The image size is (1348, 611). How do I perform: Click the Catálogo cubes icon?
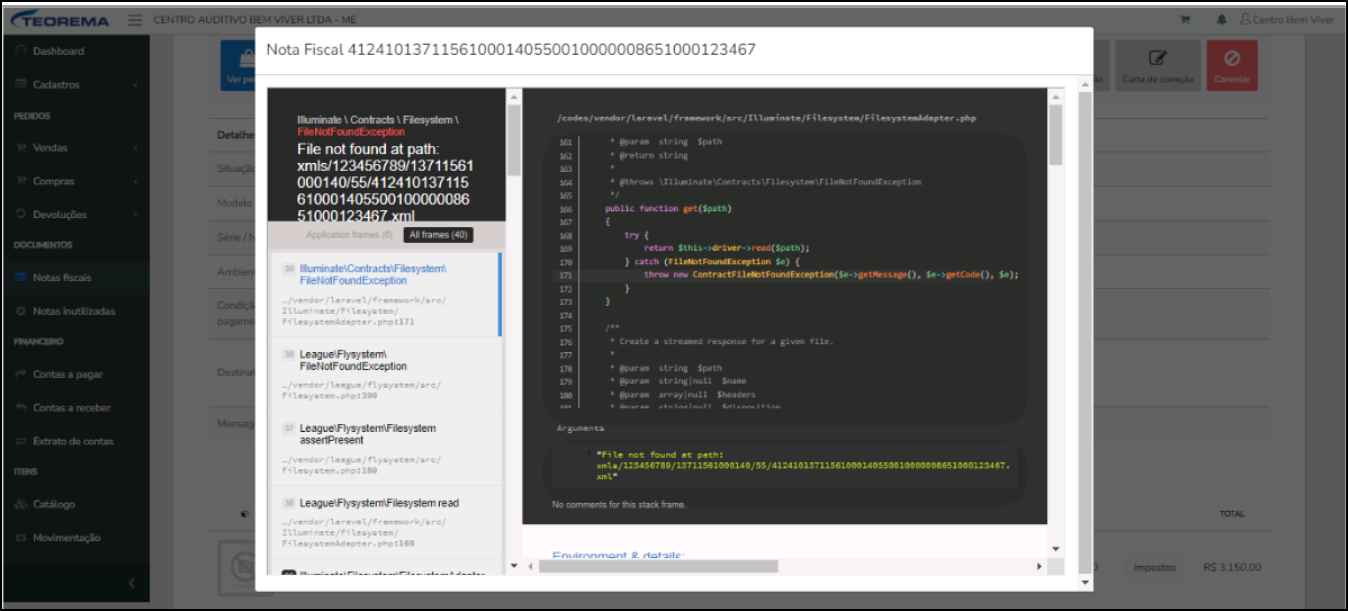click(x=21, y=504)
